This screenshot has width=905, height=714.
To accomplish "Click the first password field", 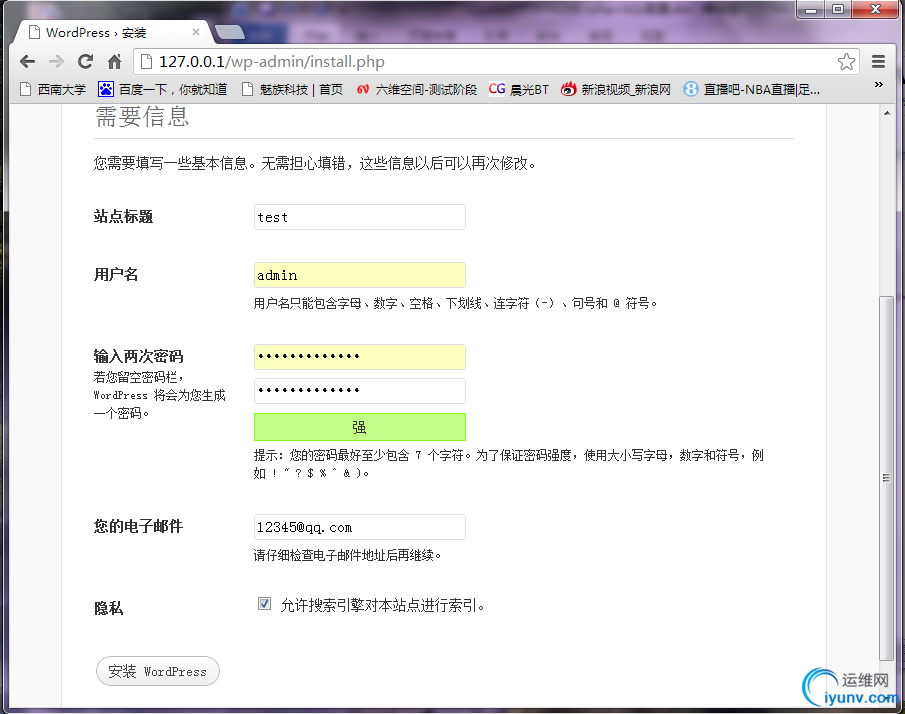I will (360, 357).
